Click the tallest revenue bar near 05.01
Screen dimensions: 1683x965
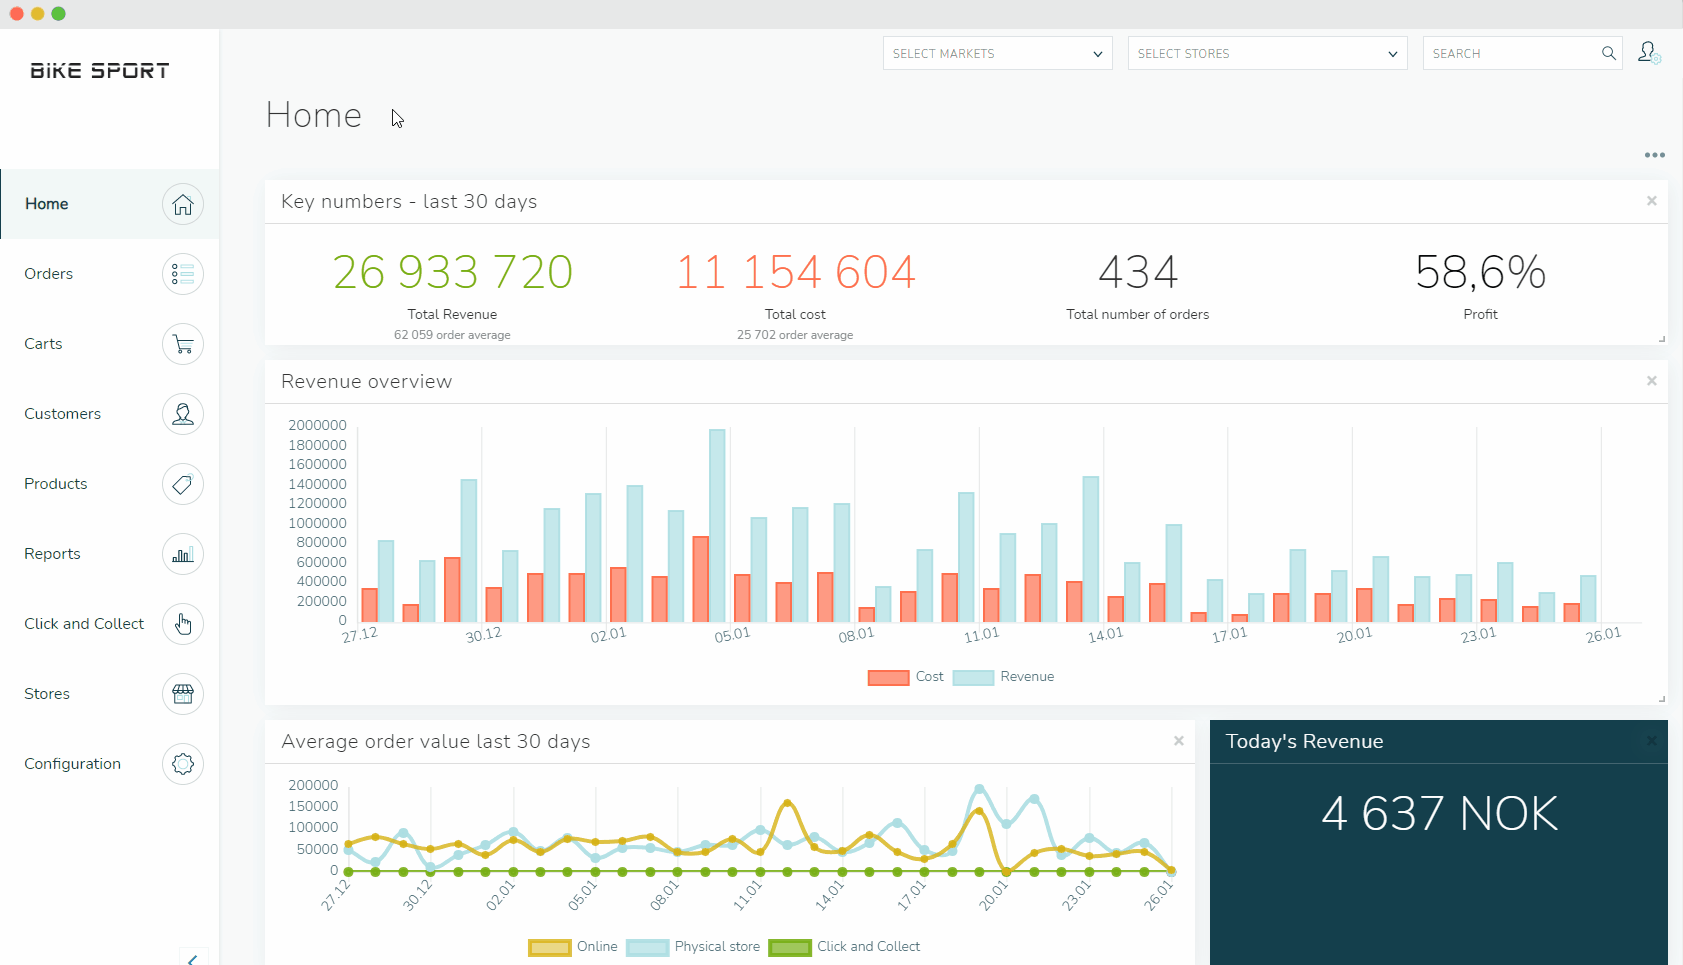coord(717,526)
